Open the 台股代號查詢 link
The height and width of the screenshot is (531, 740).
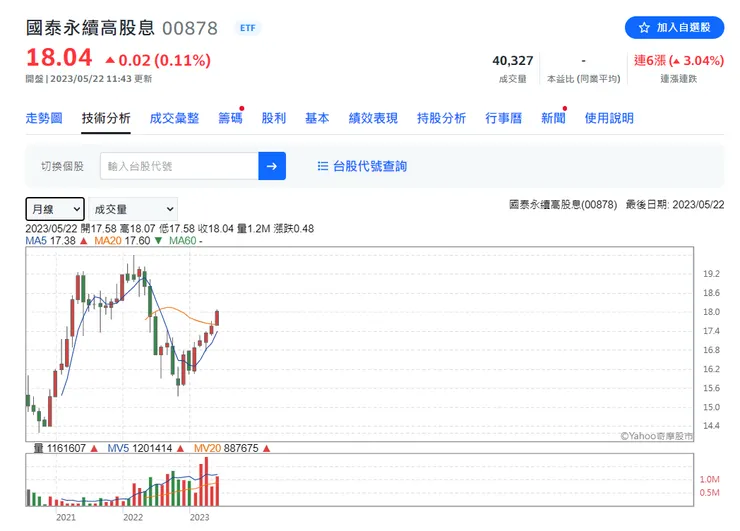tap(370, 166)
